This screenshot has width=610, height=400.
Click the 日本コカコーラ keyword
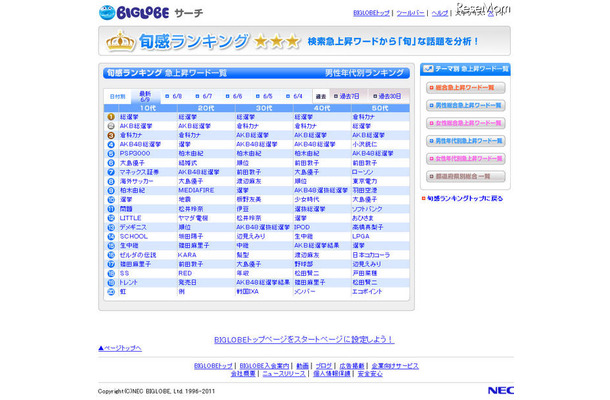point(371,255)
